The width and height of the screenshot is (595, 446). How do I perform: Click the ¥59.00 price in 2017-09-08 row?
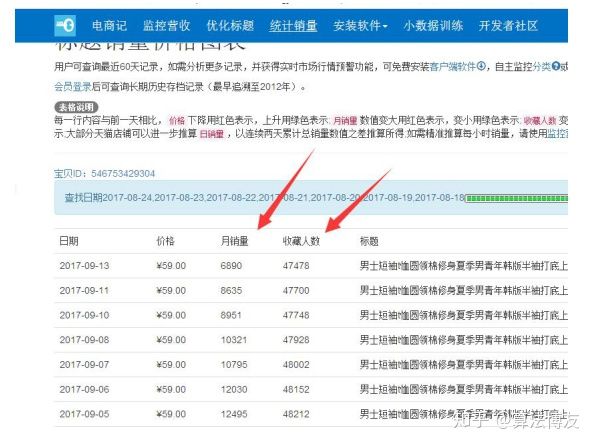[x=171, y=340]
